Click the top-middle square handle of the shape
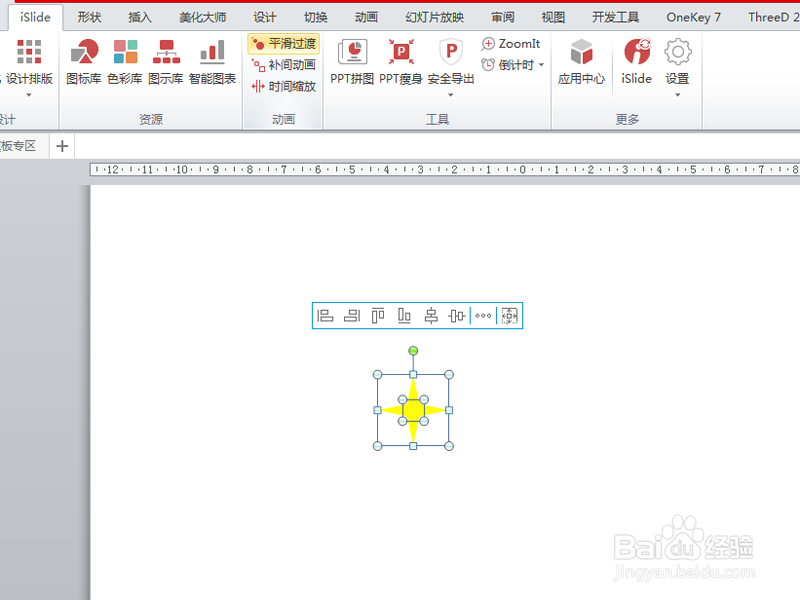The width and height of the screenshot is (800, 600). (413, 374)
